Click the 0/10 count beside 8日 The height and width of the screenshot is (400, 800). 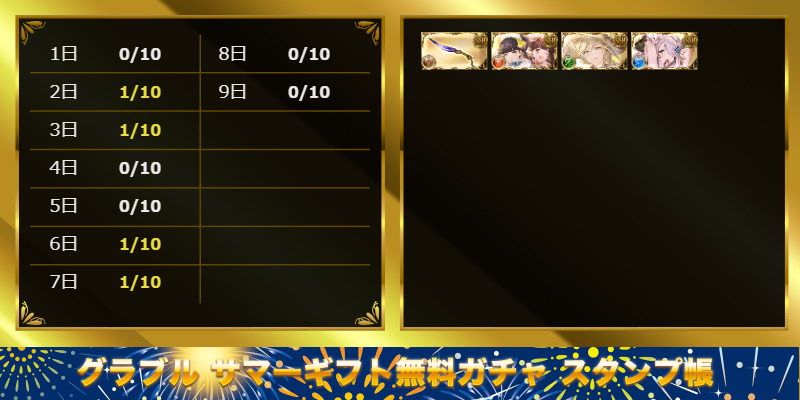309,54
